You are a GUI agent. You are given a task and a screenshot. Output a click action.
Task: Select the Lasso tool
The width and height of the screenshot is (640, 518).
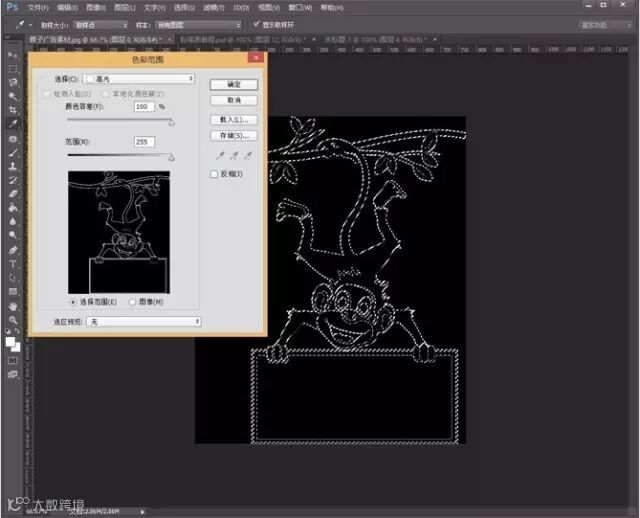point(13,82)
